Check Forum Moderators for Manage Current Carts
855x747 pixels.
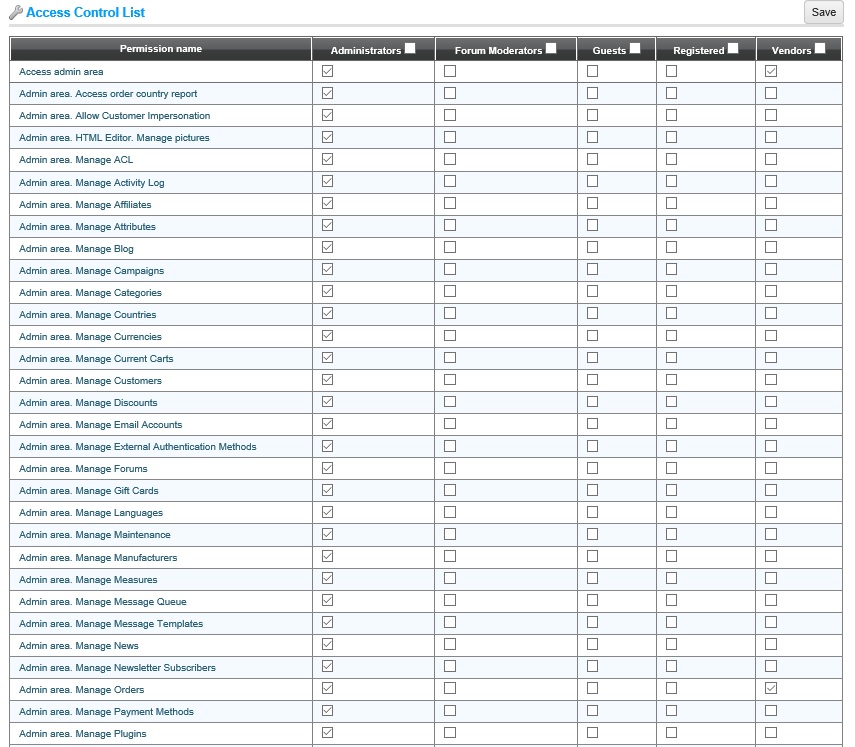coord(450,358)
